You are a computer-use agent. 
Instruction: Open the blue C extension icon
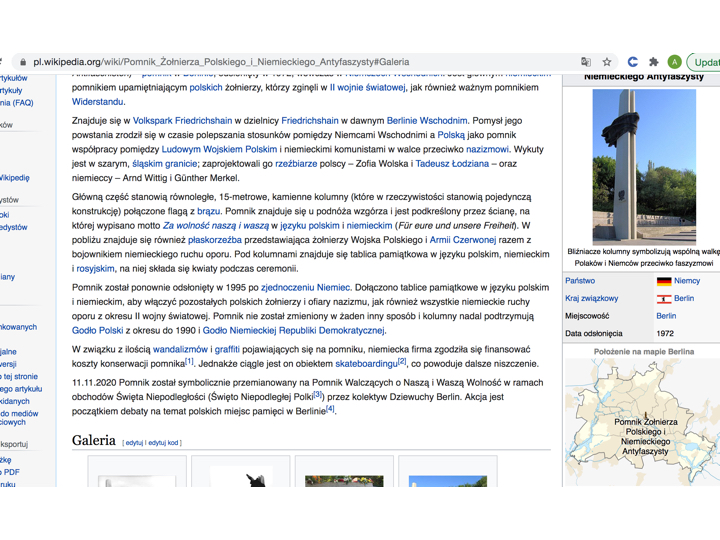pyautogui.click(x=633, y=62)
